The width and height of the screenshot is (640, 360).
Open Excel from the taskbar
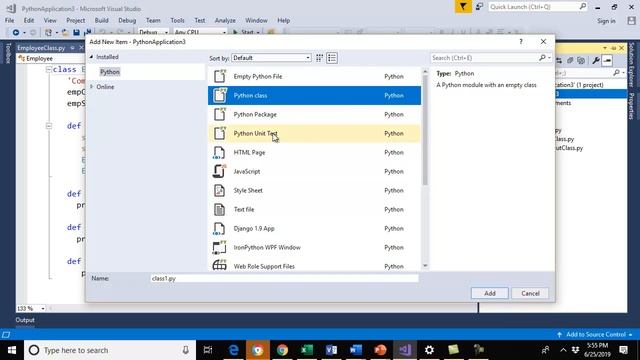coord(307,350)
